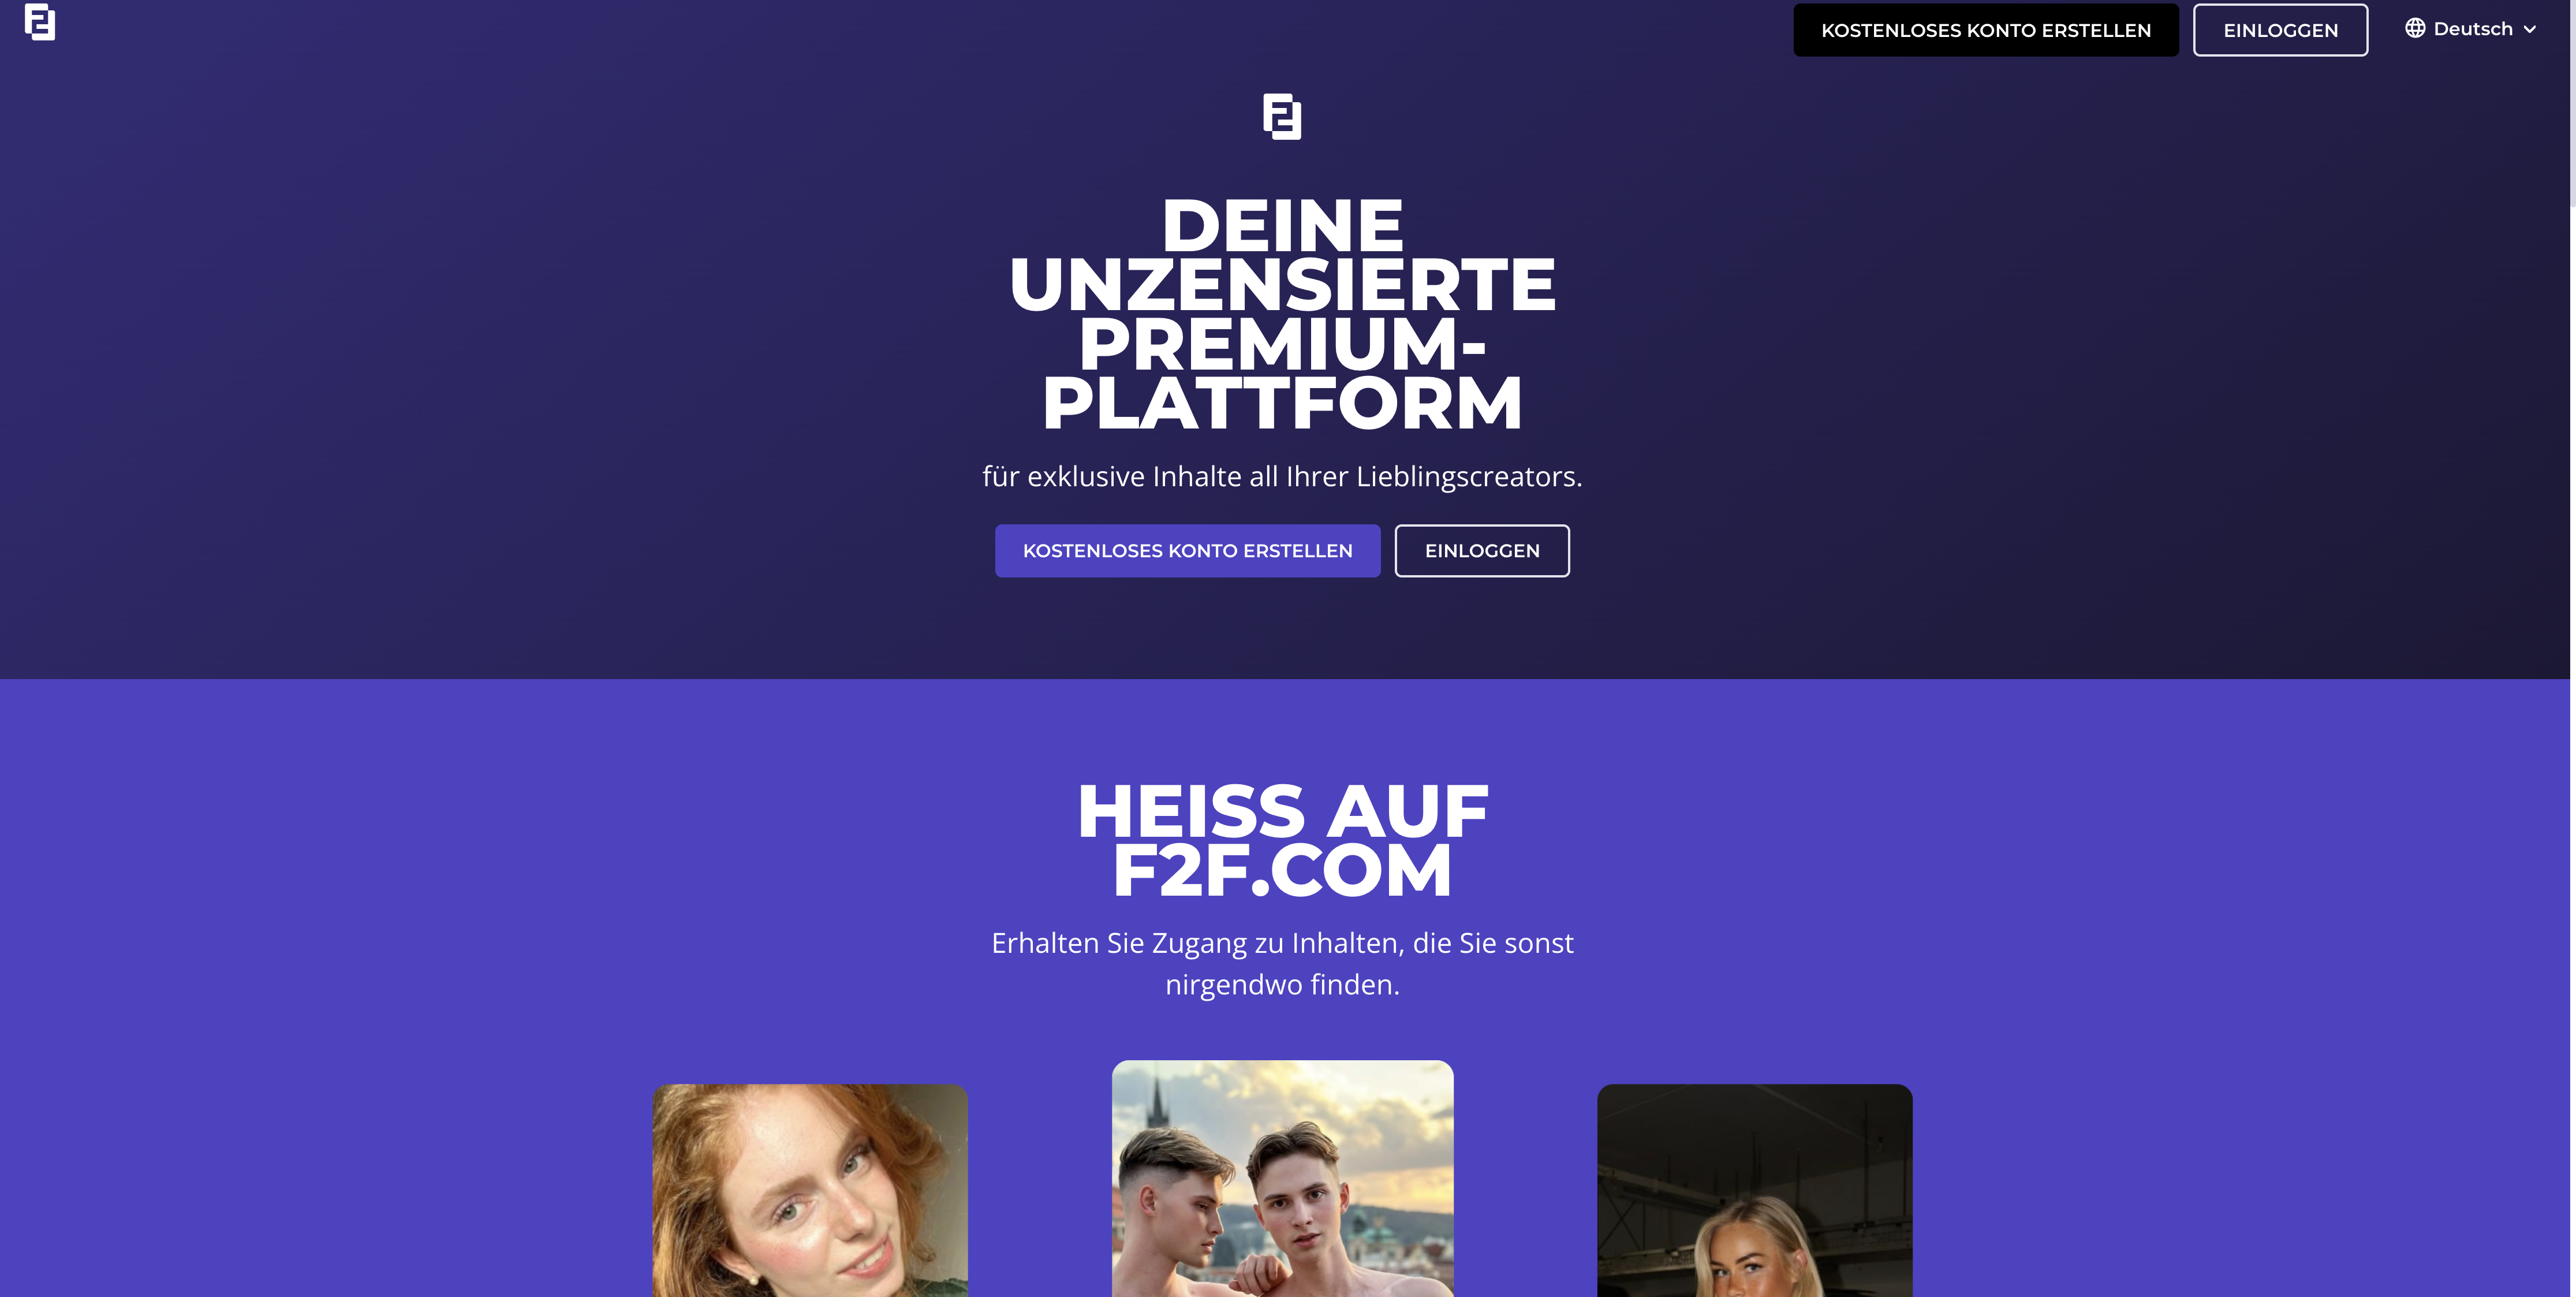Click the tagline about exklusive Inhalte Lieblingscreators
The width and height of the screenshot is (2576, 1297).
click(1282, 476)
